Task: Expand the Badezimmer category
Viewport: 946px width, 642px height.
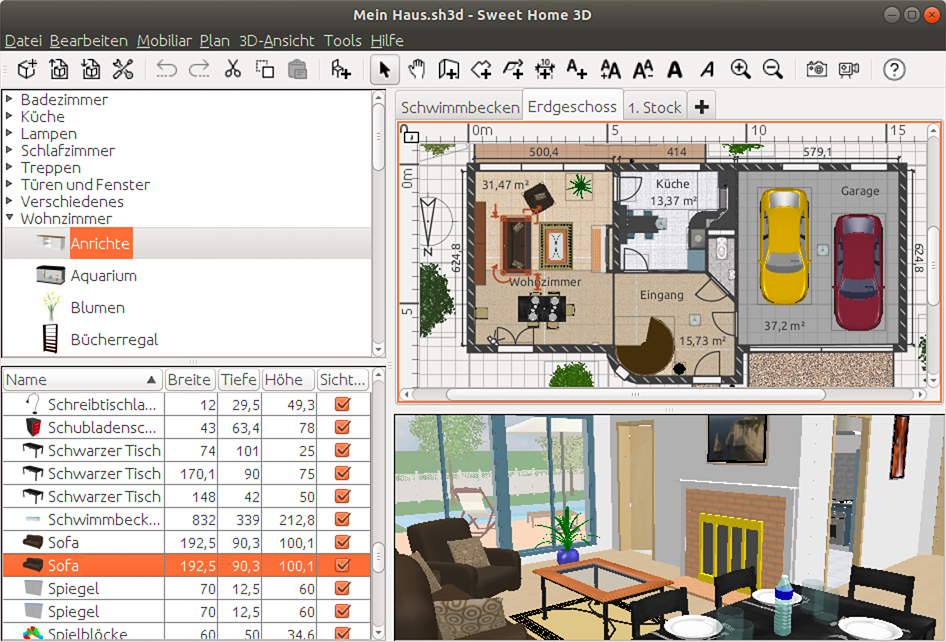Action: click(x=10, y=99)
